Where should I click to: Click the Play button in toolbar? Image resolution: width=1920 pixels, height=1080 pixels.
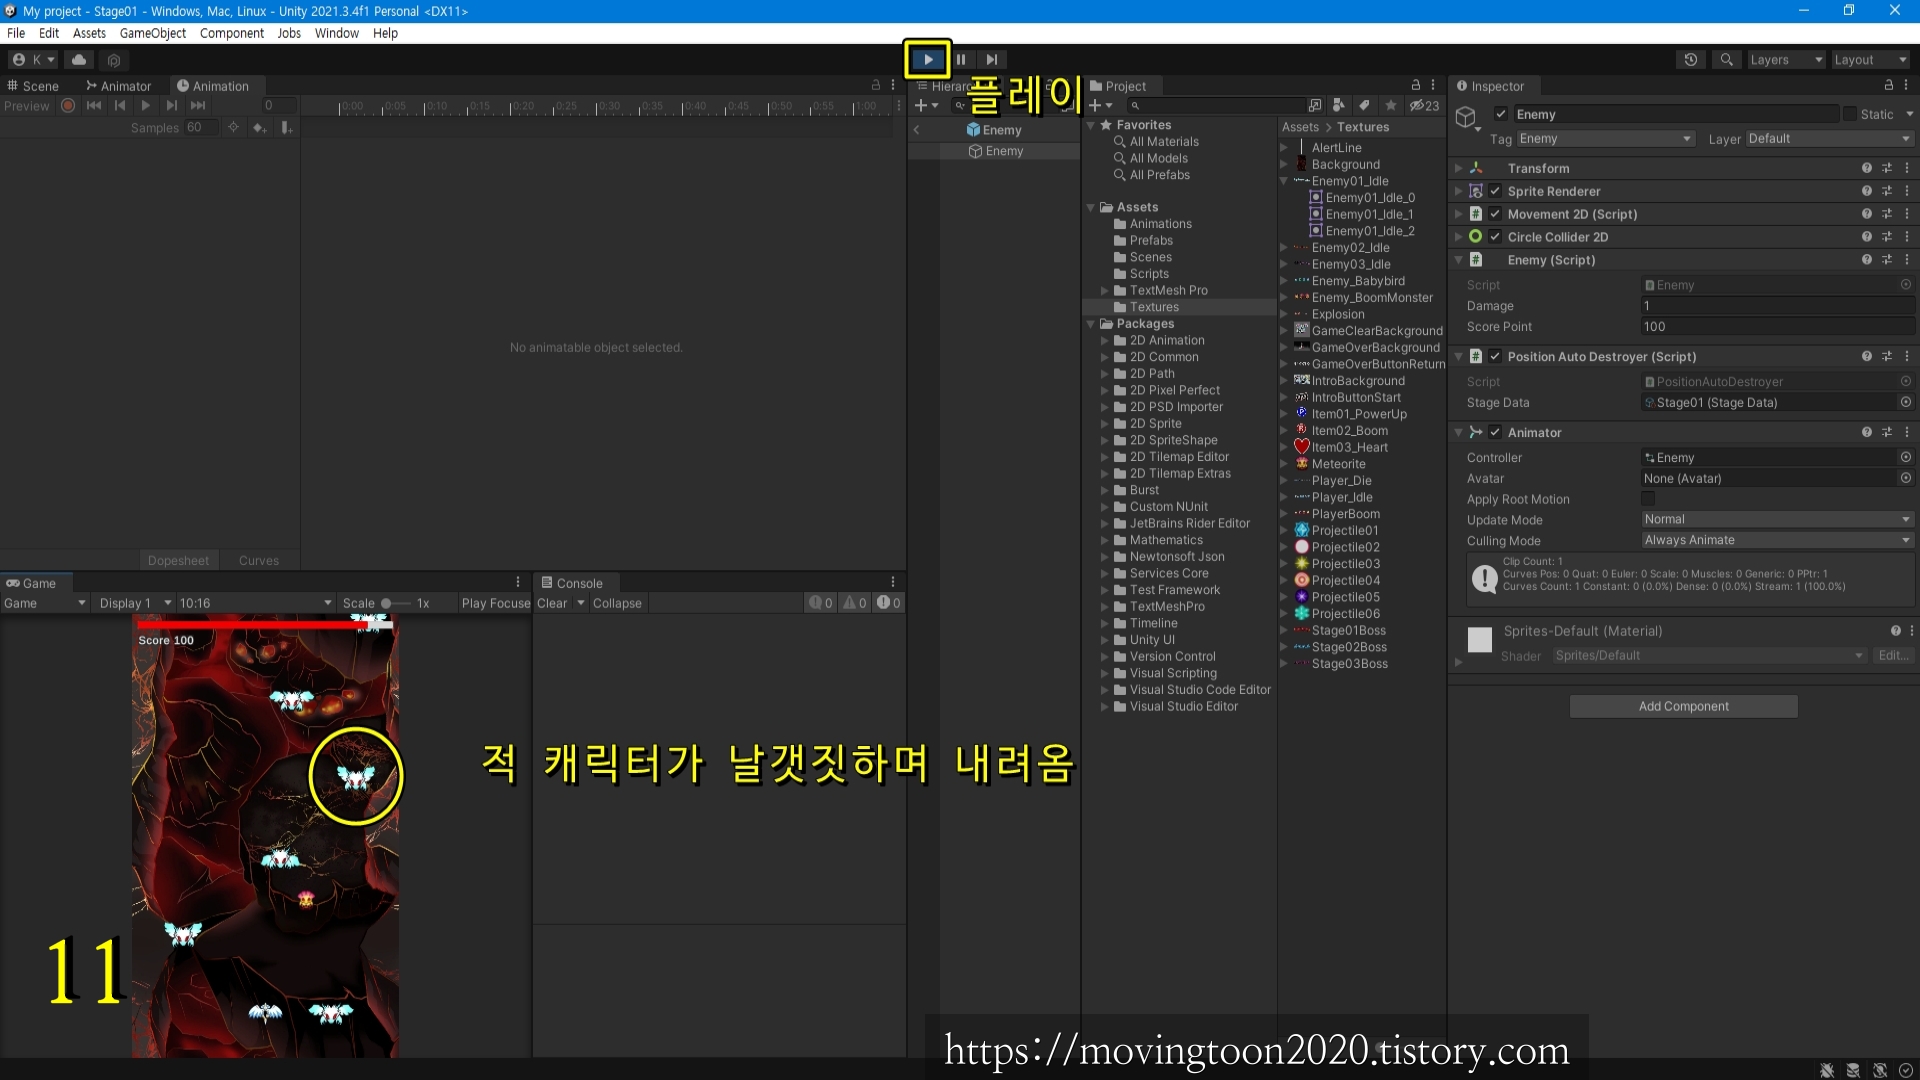point(928,60)
